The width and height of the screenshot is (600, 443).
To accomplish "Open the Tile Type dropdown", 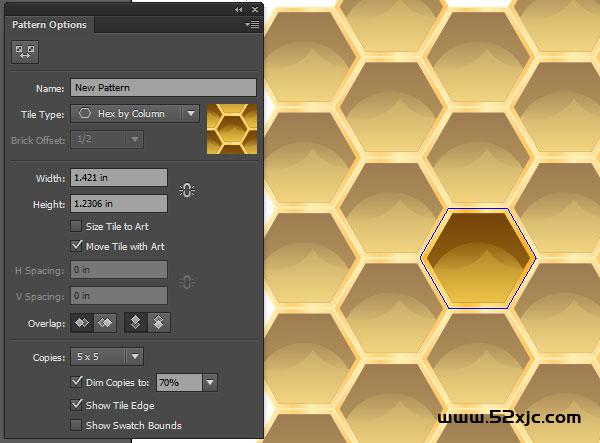I will tap(191, 114).
